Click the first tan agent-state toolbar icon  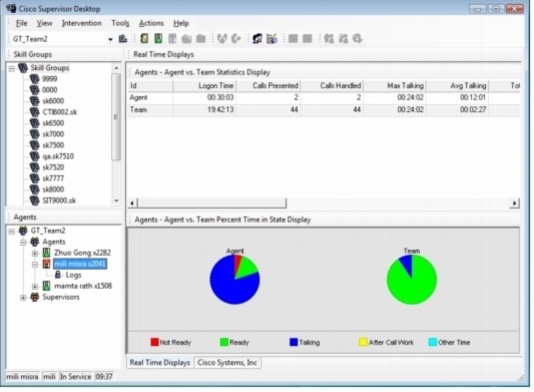[x=144, y=38]
